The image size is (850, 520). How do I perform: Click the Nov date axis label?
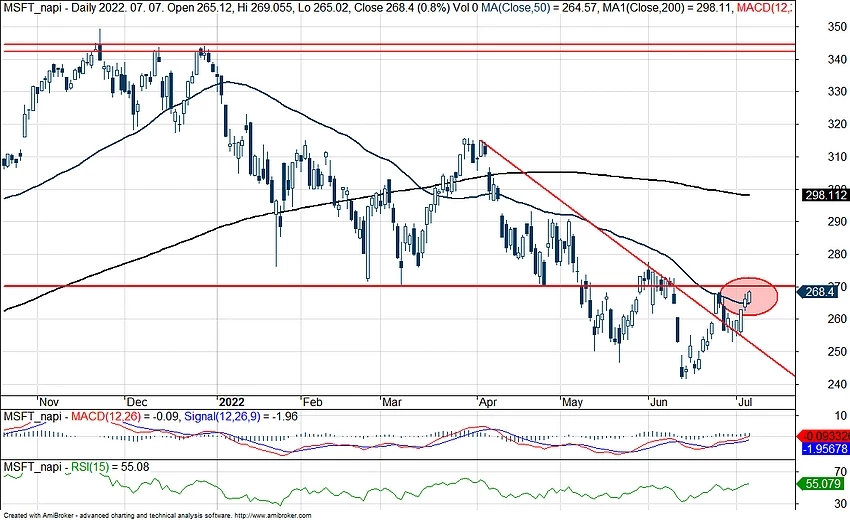point(49,402)
